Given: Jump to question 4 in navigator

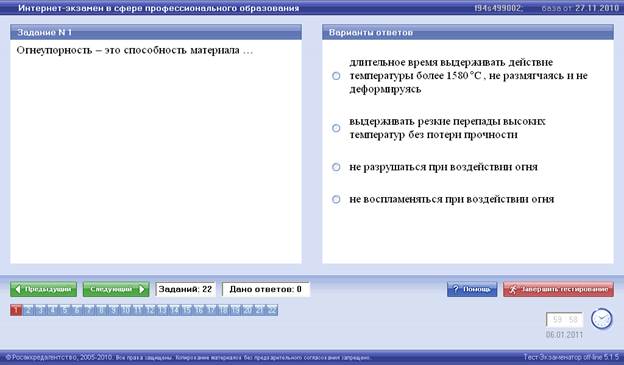Looking at the screenshot, I should (52, 310).
